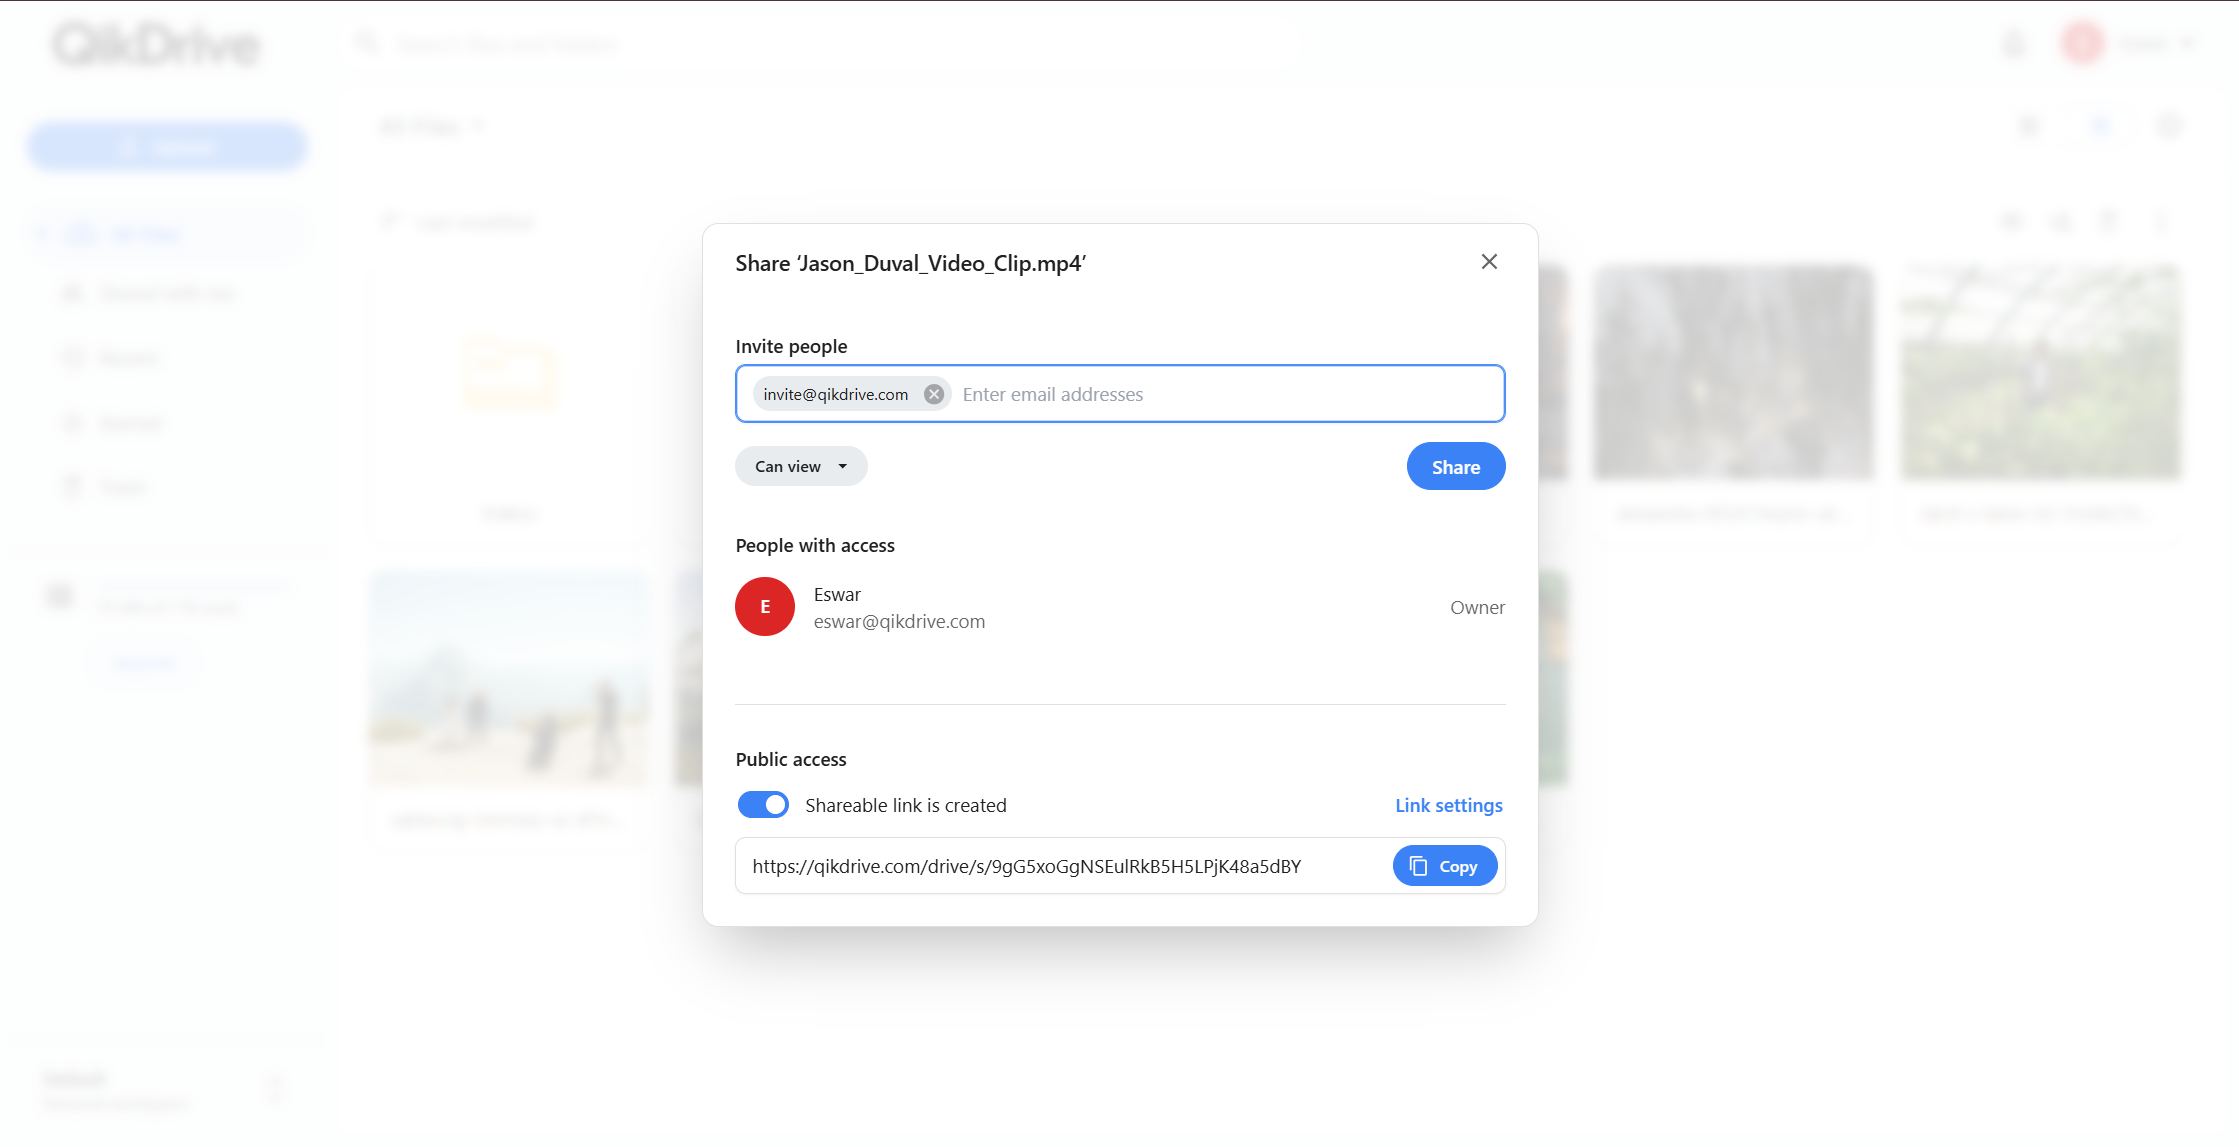Viewport: 2239px width, 1147px height.
Task: Click the notification bell icon
Action: pos(2014,44)
